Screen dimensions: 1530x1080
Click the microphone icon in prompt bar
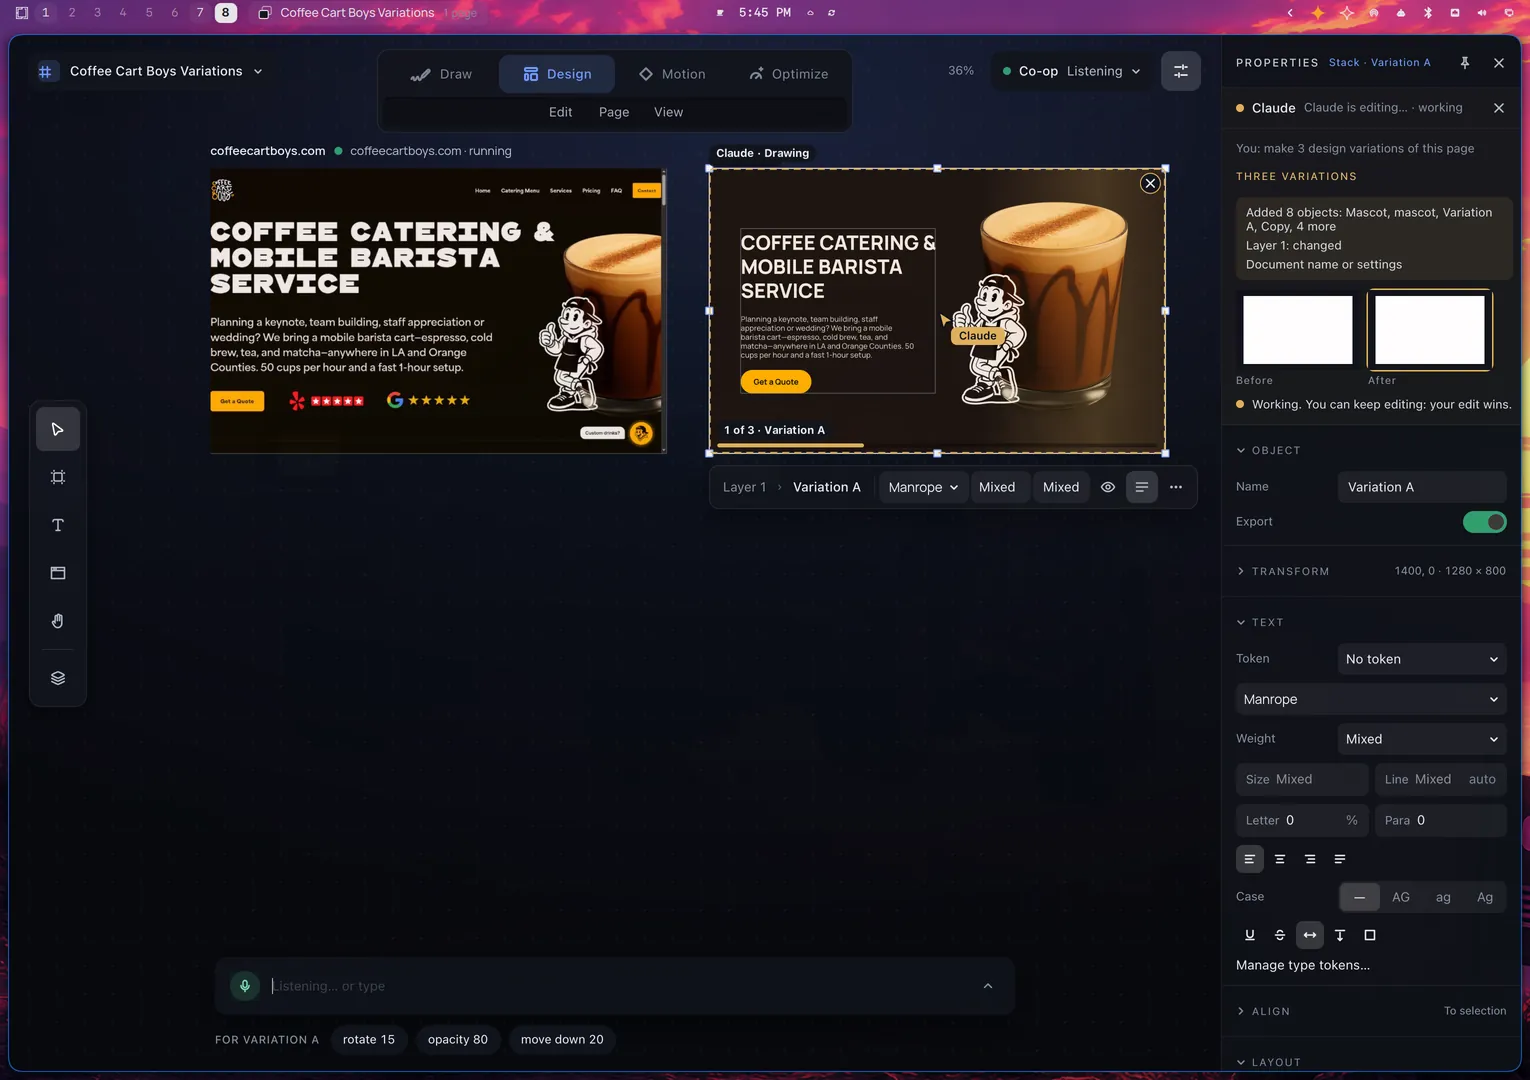click(245, 986)
